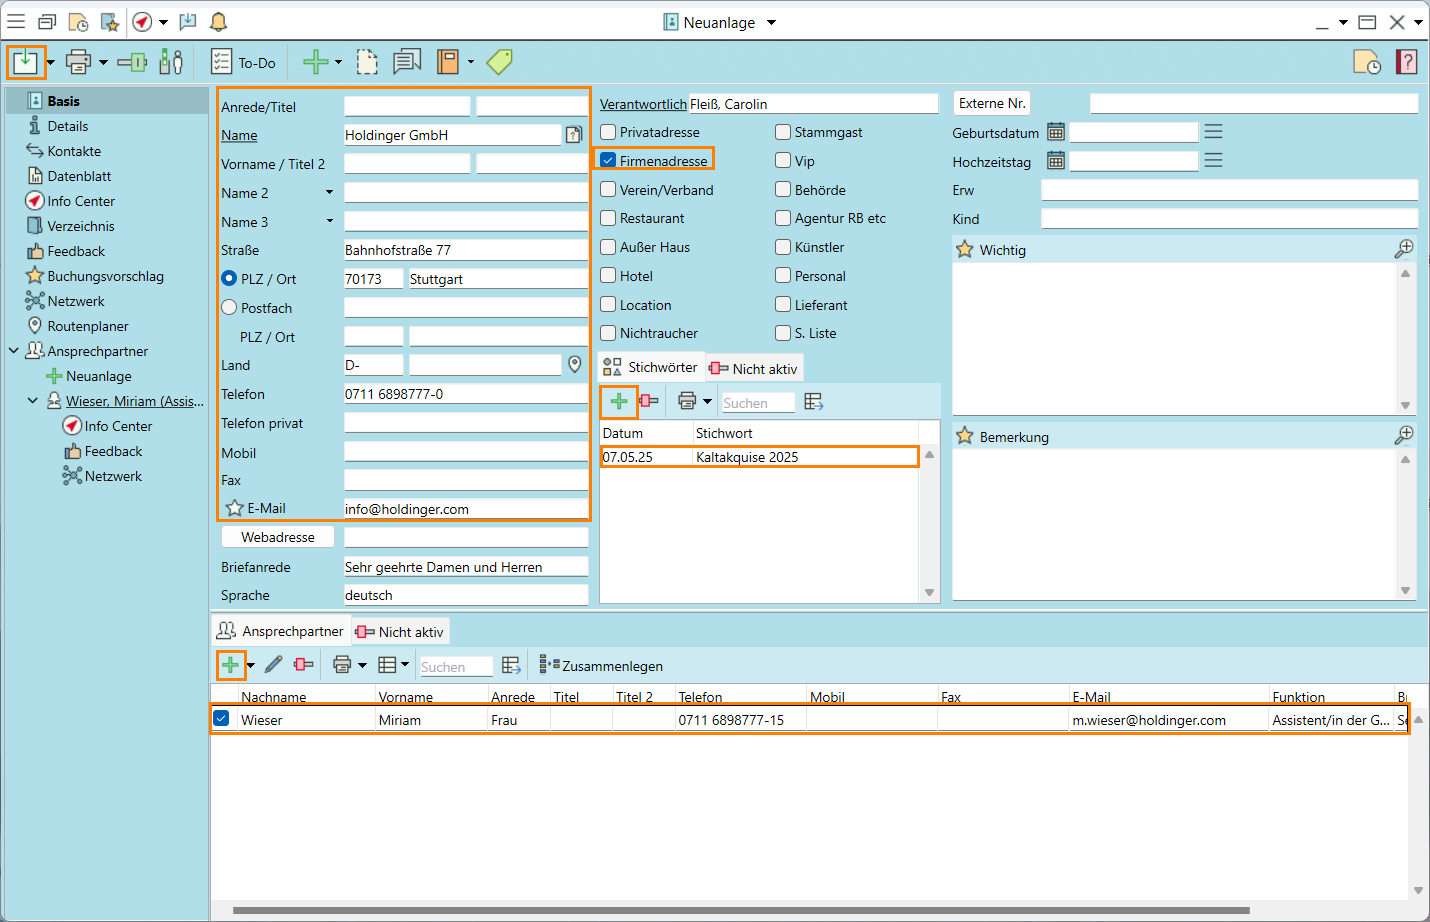Screen dimensions: 1430x922
Task: Click the map pin icon next to Land
Action: [x=575, y=365]
